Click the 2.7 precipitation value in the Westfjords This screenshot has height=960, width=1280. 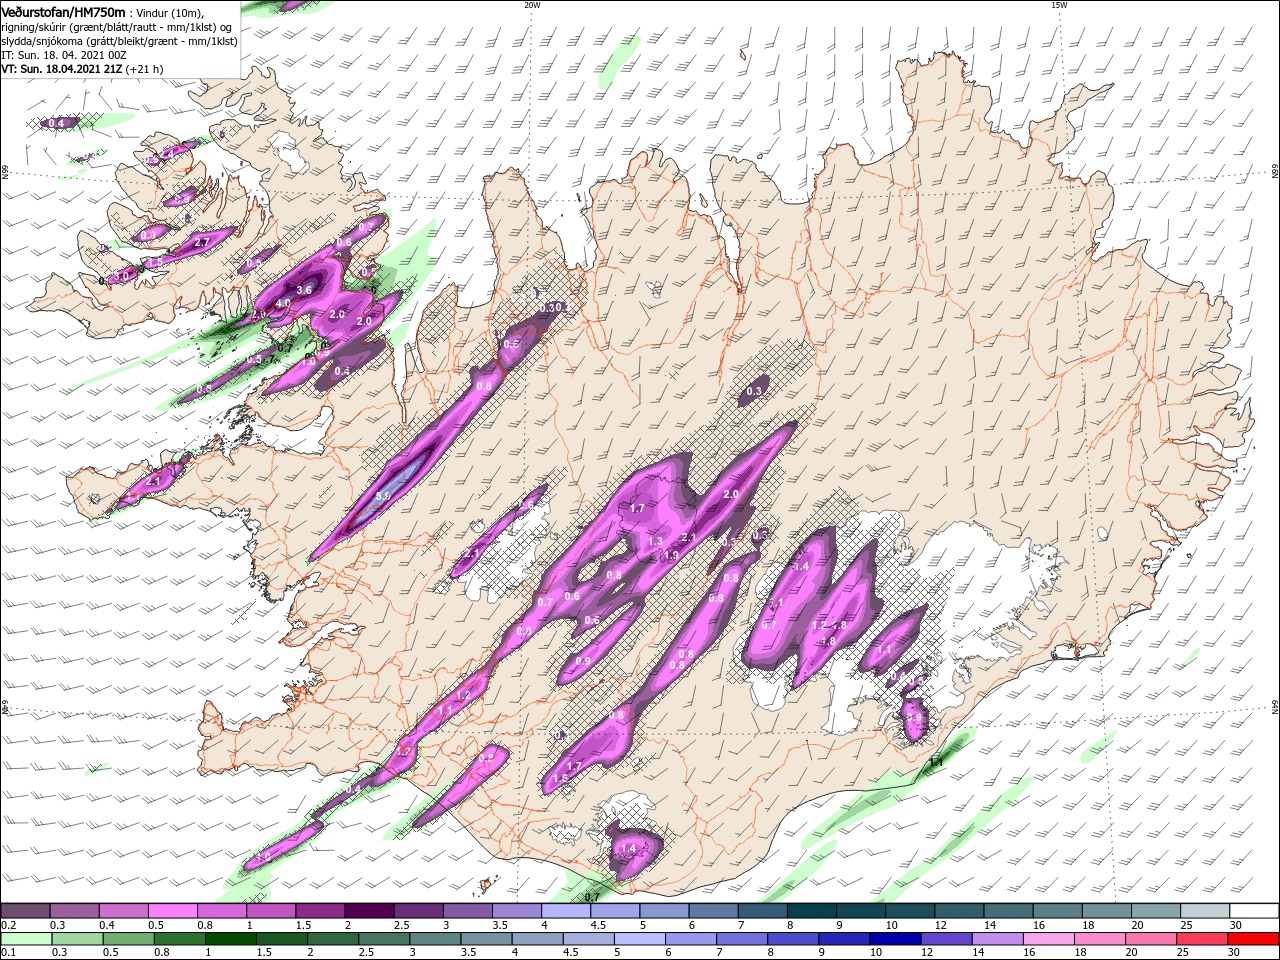tap(201, 242)
